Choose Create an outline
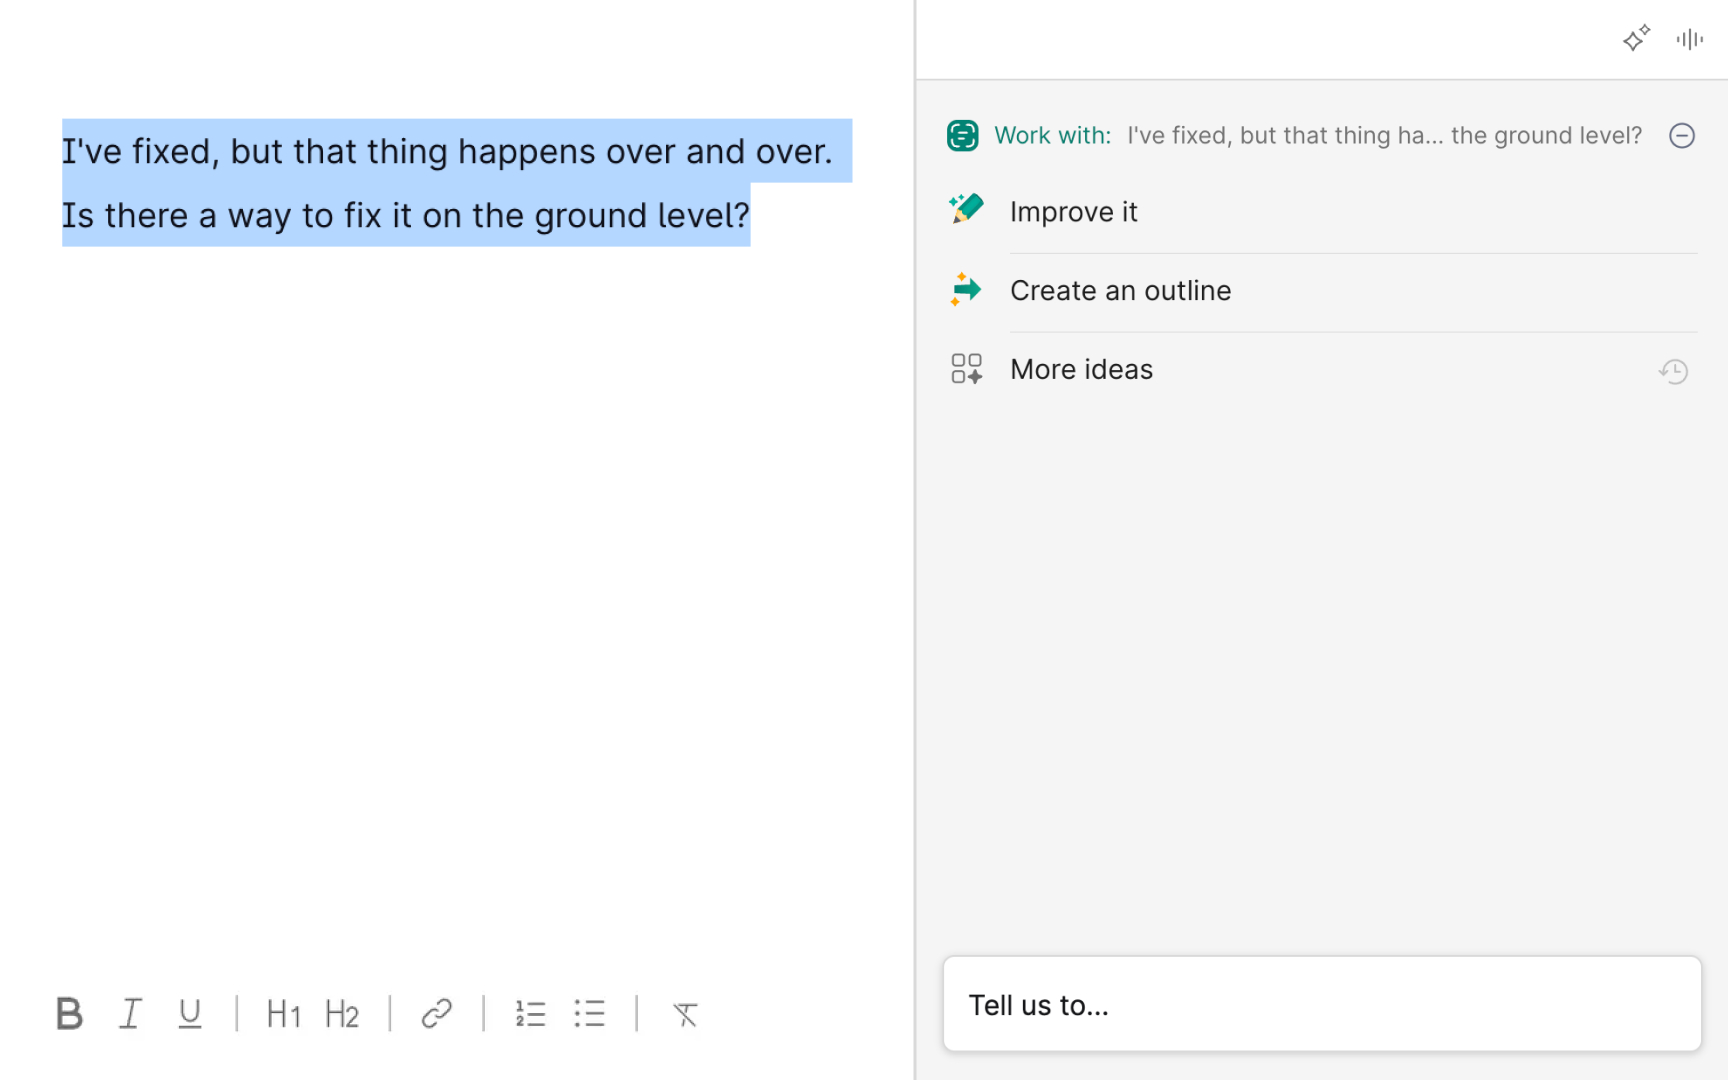 tap(1120, 291)
